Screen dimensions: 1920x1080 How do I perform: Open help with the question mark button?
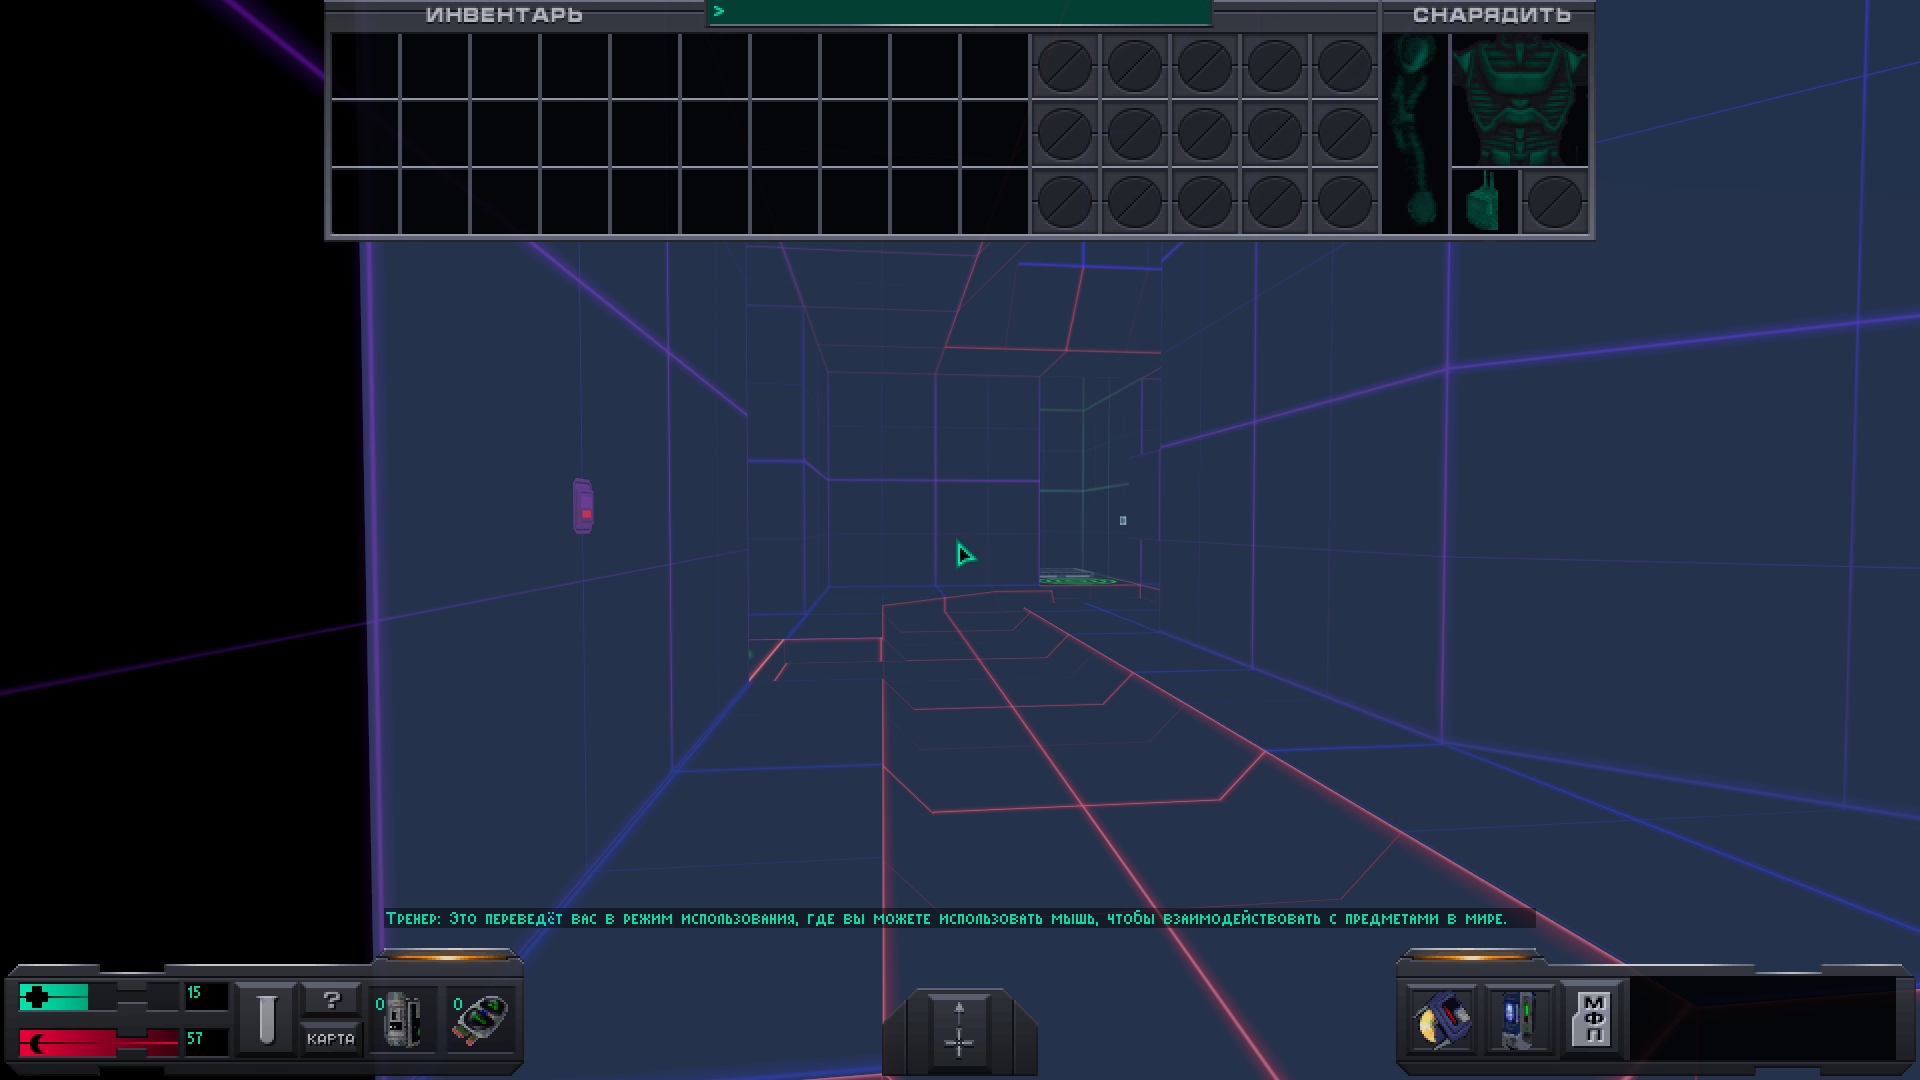click(331, 999)
